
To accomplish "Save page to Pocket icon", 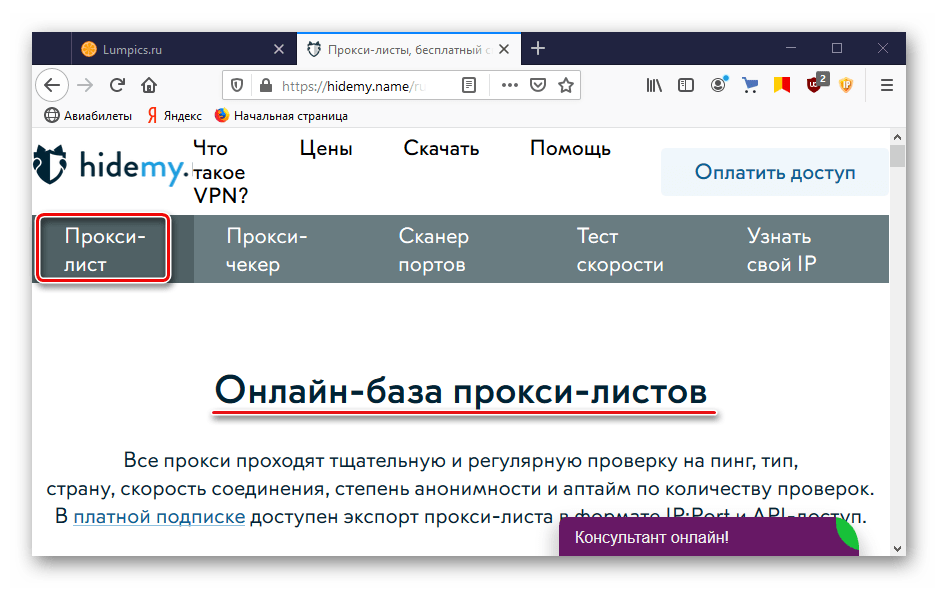I will (538, 86).
